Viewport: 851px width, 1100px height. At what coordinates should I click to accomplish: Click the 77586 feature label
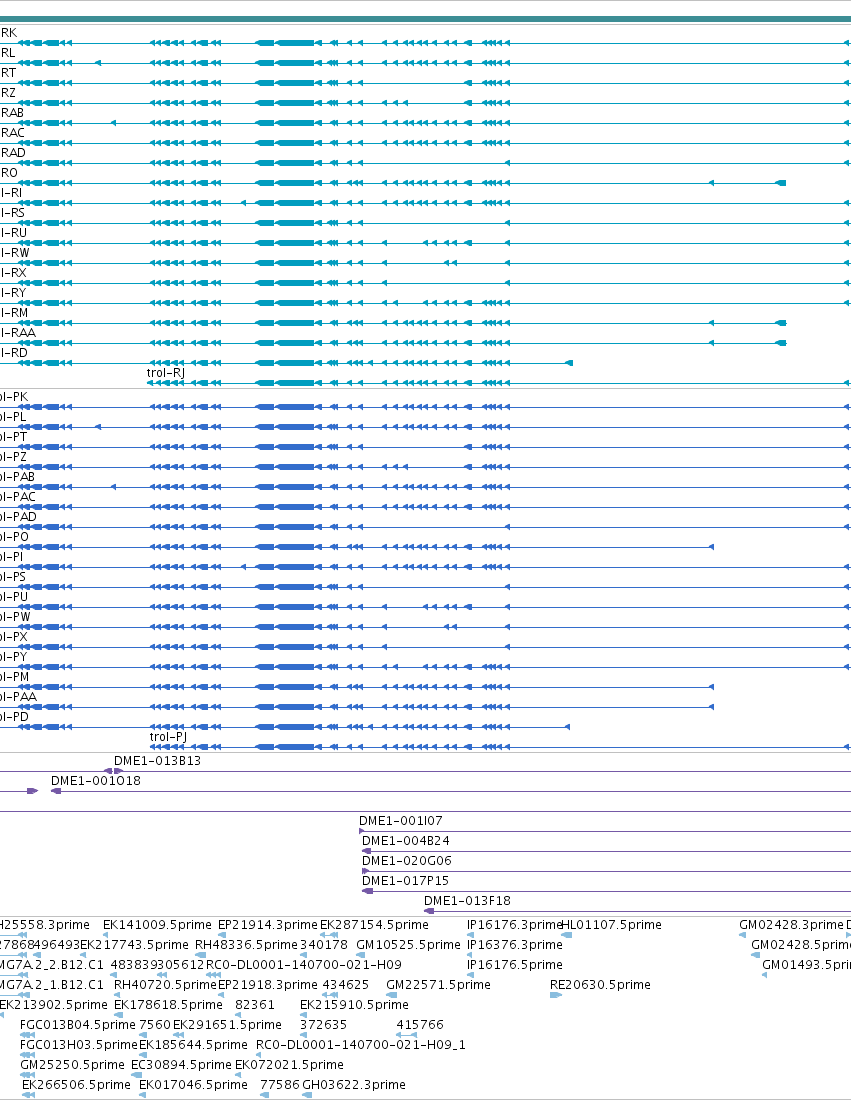click(280, 1085)
